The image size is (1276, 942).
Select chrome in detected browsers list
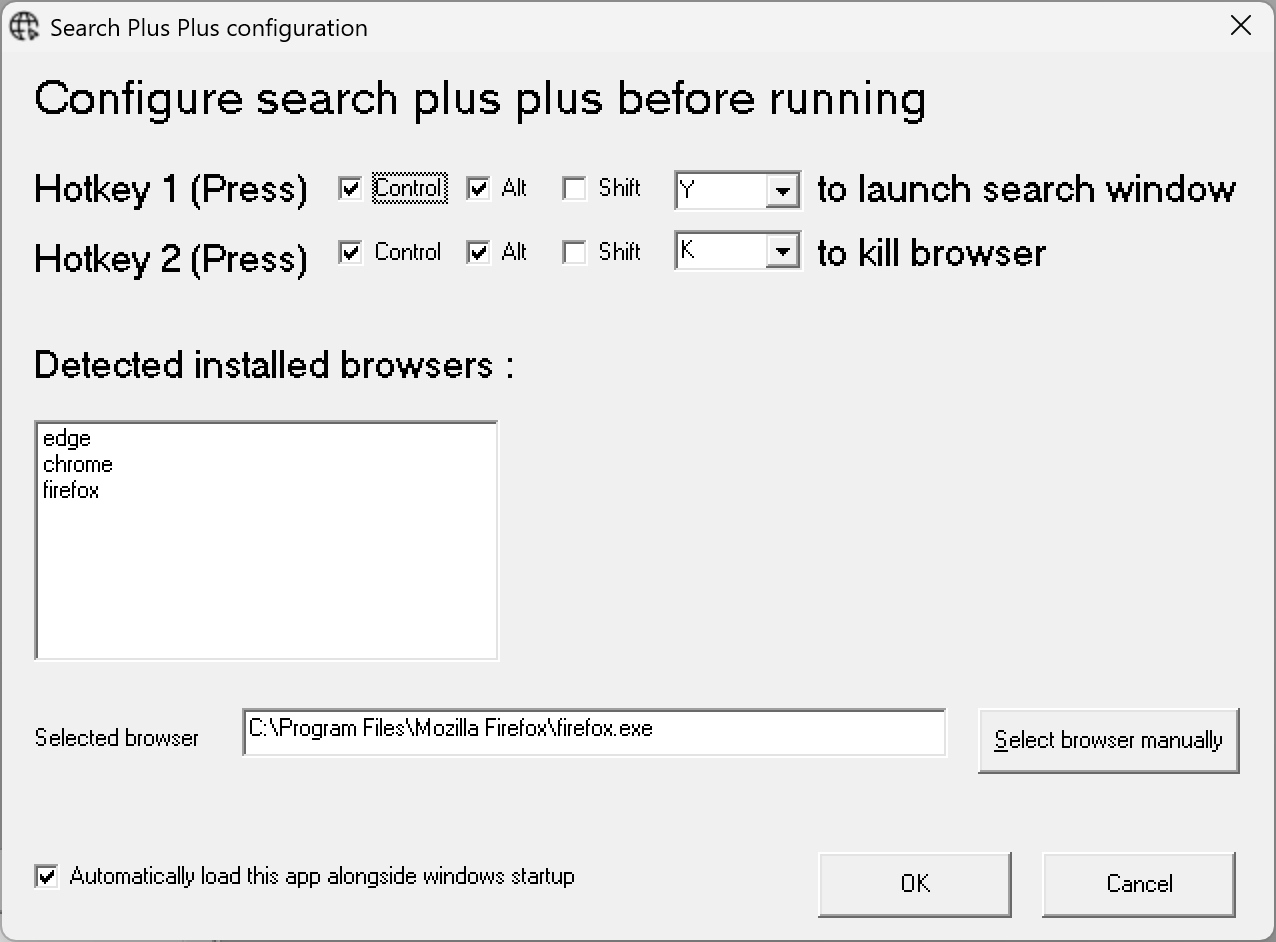coord(78,465)
